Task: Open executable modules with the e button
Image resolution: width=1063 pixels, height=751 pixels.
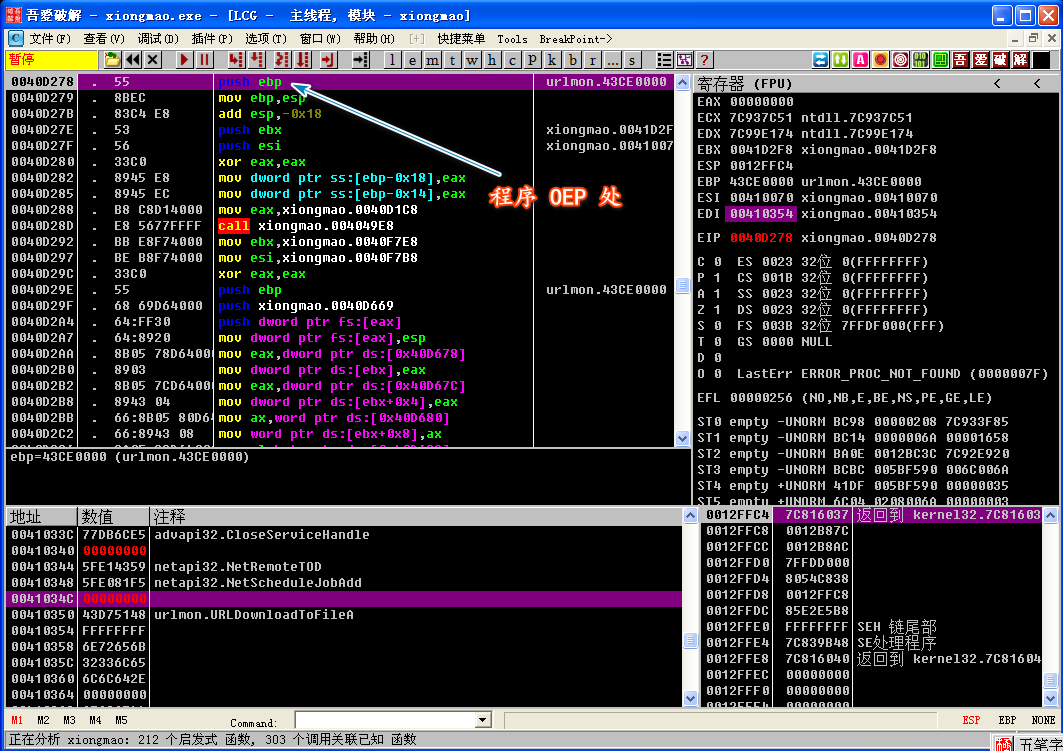Action: click(412, 60)
